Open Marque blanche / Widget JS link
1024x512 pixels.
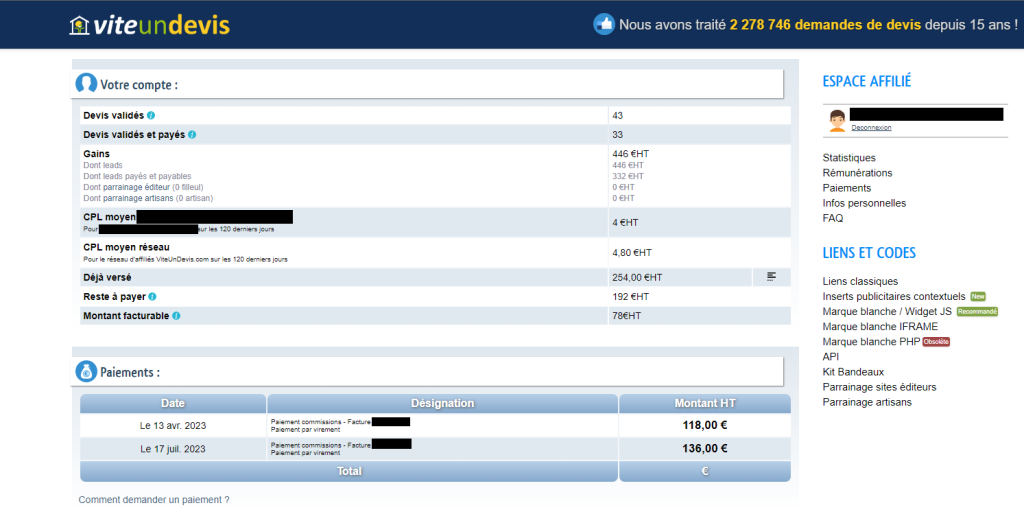[x=888, y=312]
